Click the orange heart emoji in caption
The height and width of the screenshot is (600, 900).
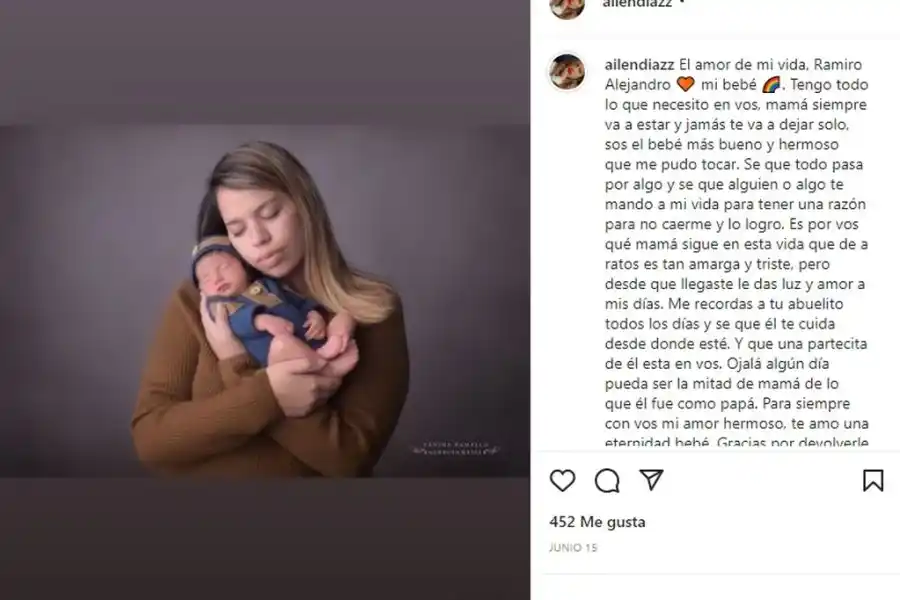tap(685, 84)
